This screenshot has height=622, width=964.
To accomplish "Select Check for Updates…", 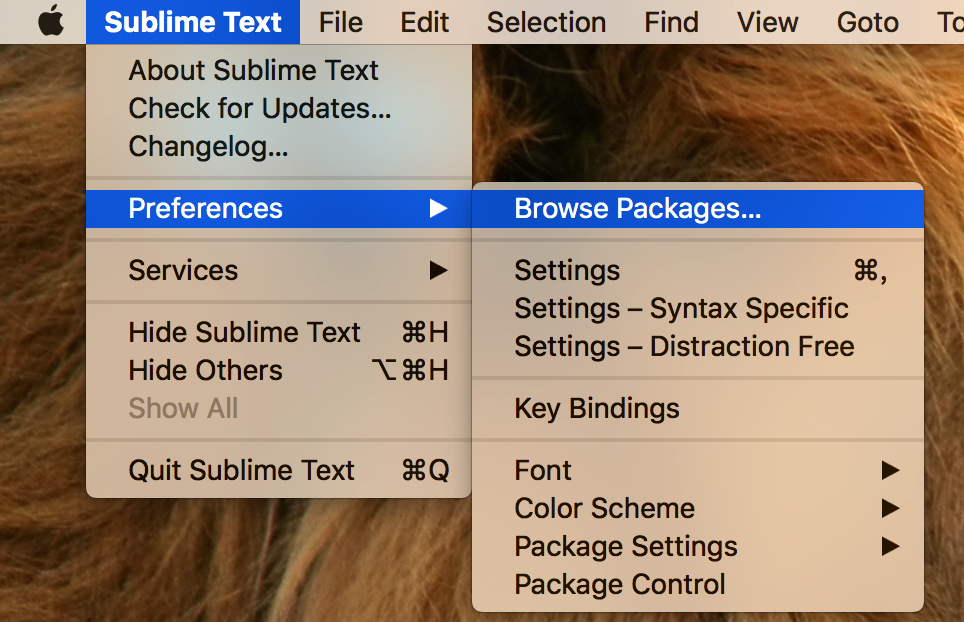I will [279, 108].
